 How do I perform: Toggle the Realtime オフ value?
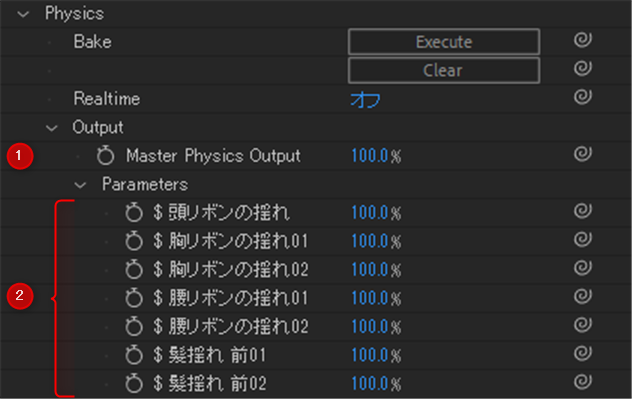click(x=365, y=99)
